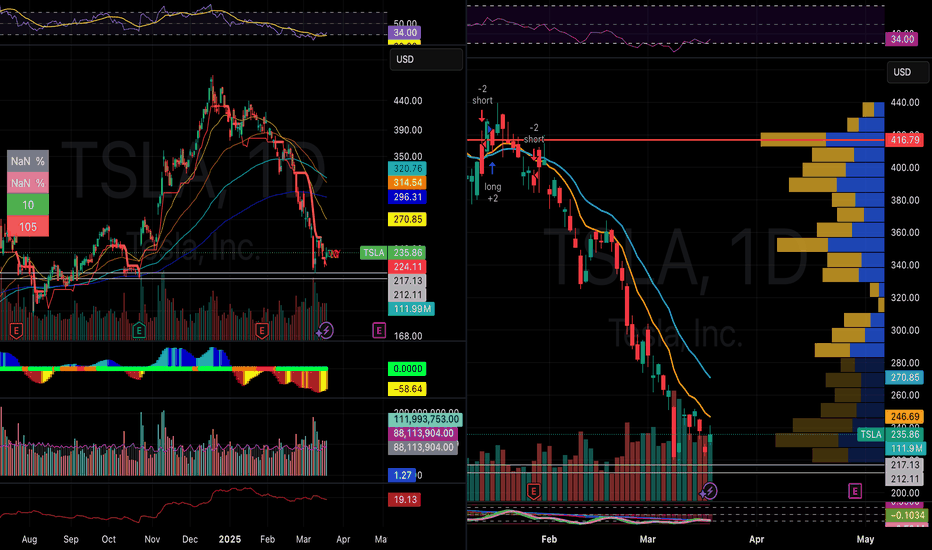The width and height of the screenshot is (932, 550).
Task: Click the lightning news icon on right chart
Action: (709, 491)
